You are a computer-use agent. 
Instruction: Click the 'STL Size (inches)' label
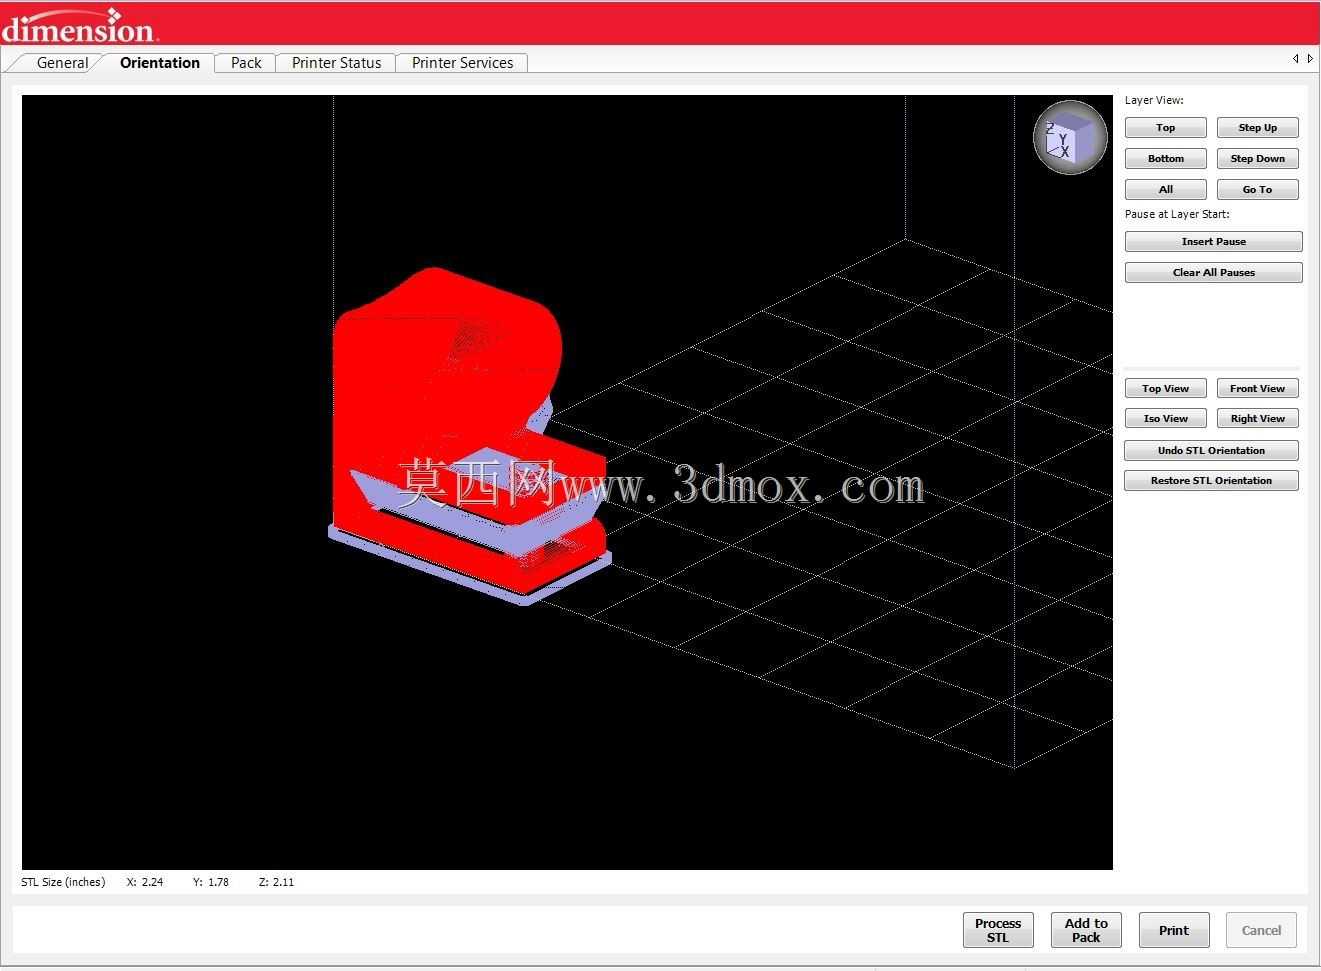pos(63,882)
